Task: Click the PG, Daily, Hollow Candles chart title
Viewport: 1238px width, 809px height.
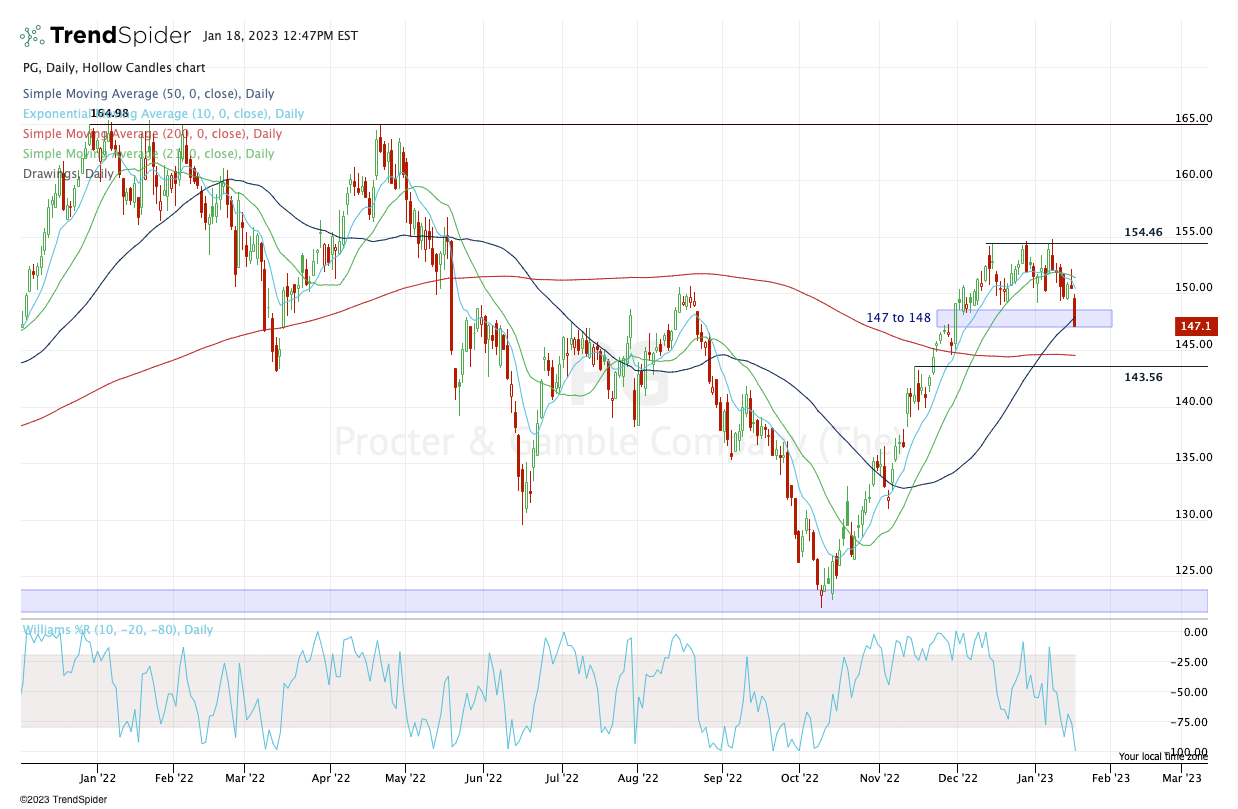Action: pyautogui.click(x=114, y=68)
